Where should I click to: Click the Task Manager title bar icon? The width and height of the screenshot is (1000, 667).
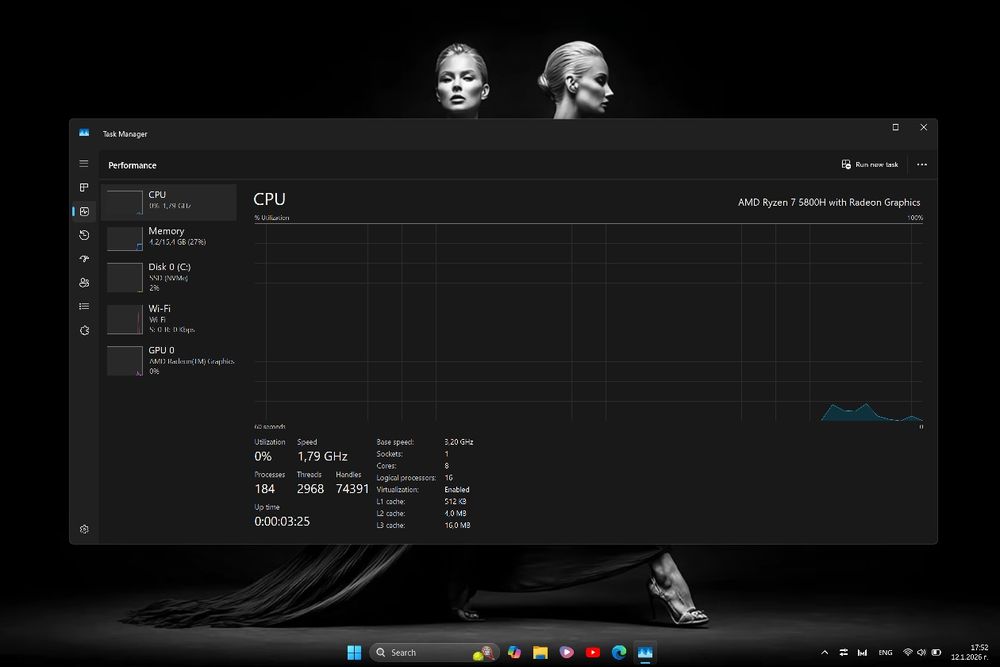pyautogui.click(x=84, y=133)
